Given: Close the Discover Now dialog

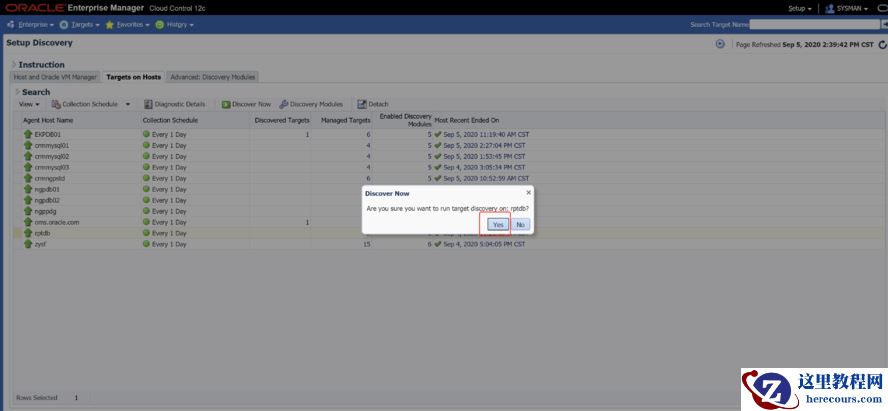Looking at the screenshot, I should coord(528,192).
